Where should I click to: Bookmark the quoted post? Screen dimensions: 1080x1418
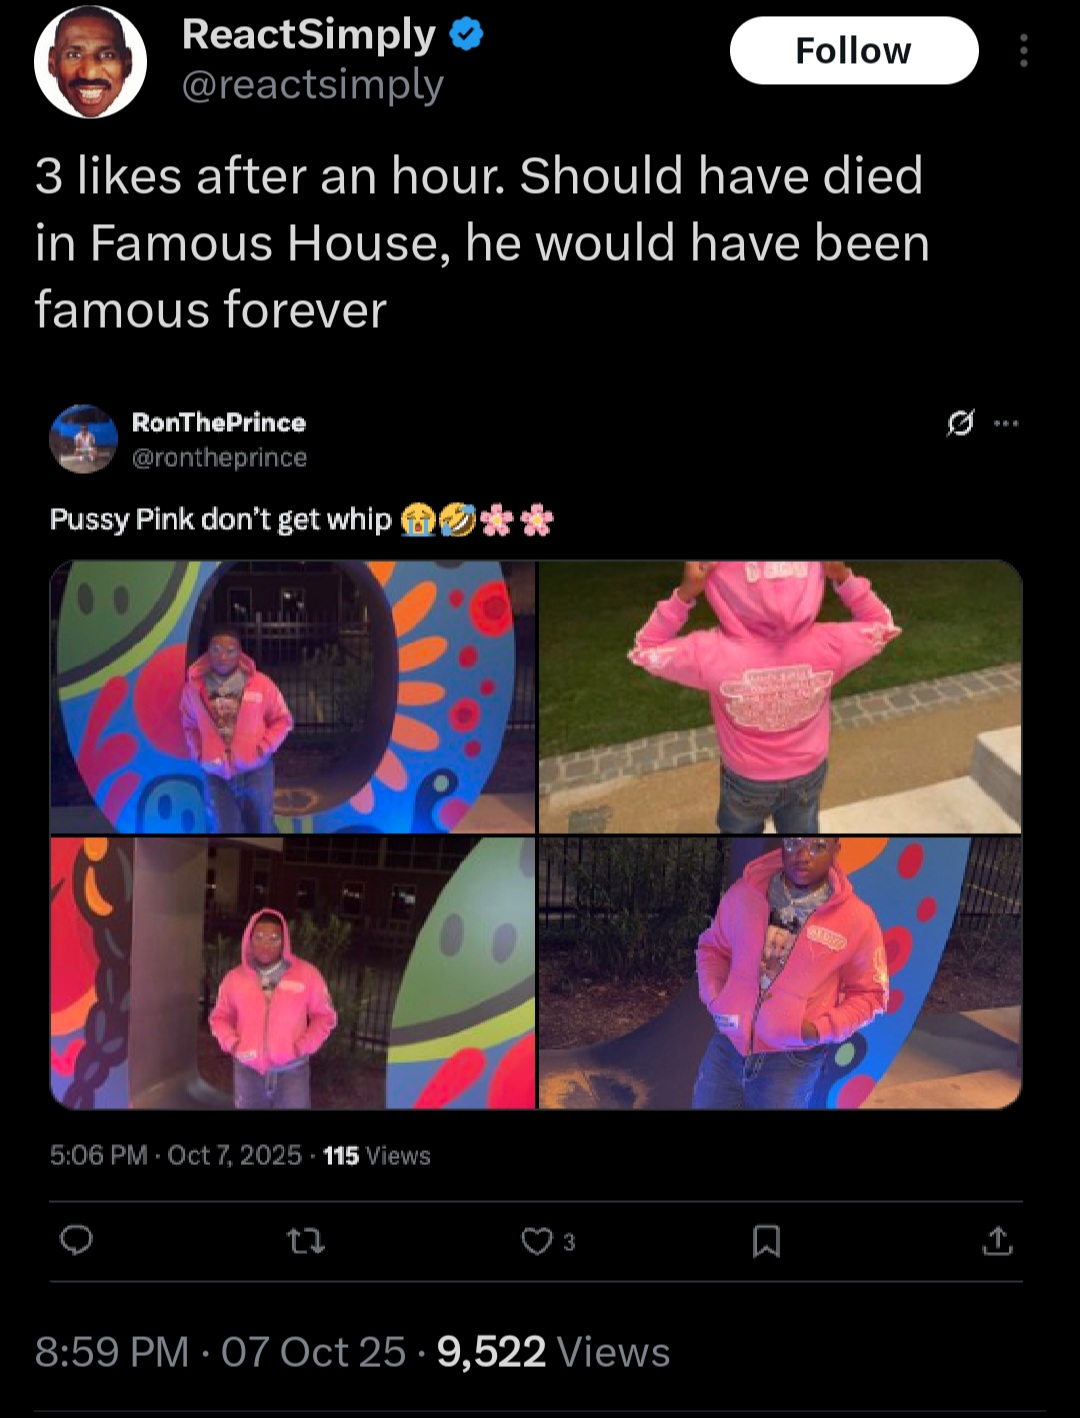pyautogui.click(x=766, y=1242)
